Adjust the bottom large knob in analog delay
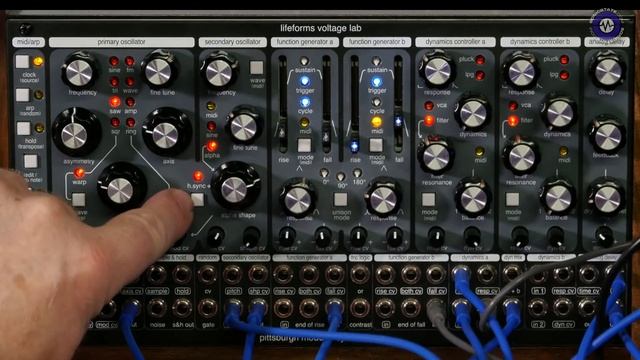This screenshot has height=360, width=640. pos(607,199)
